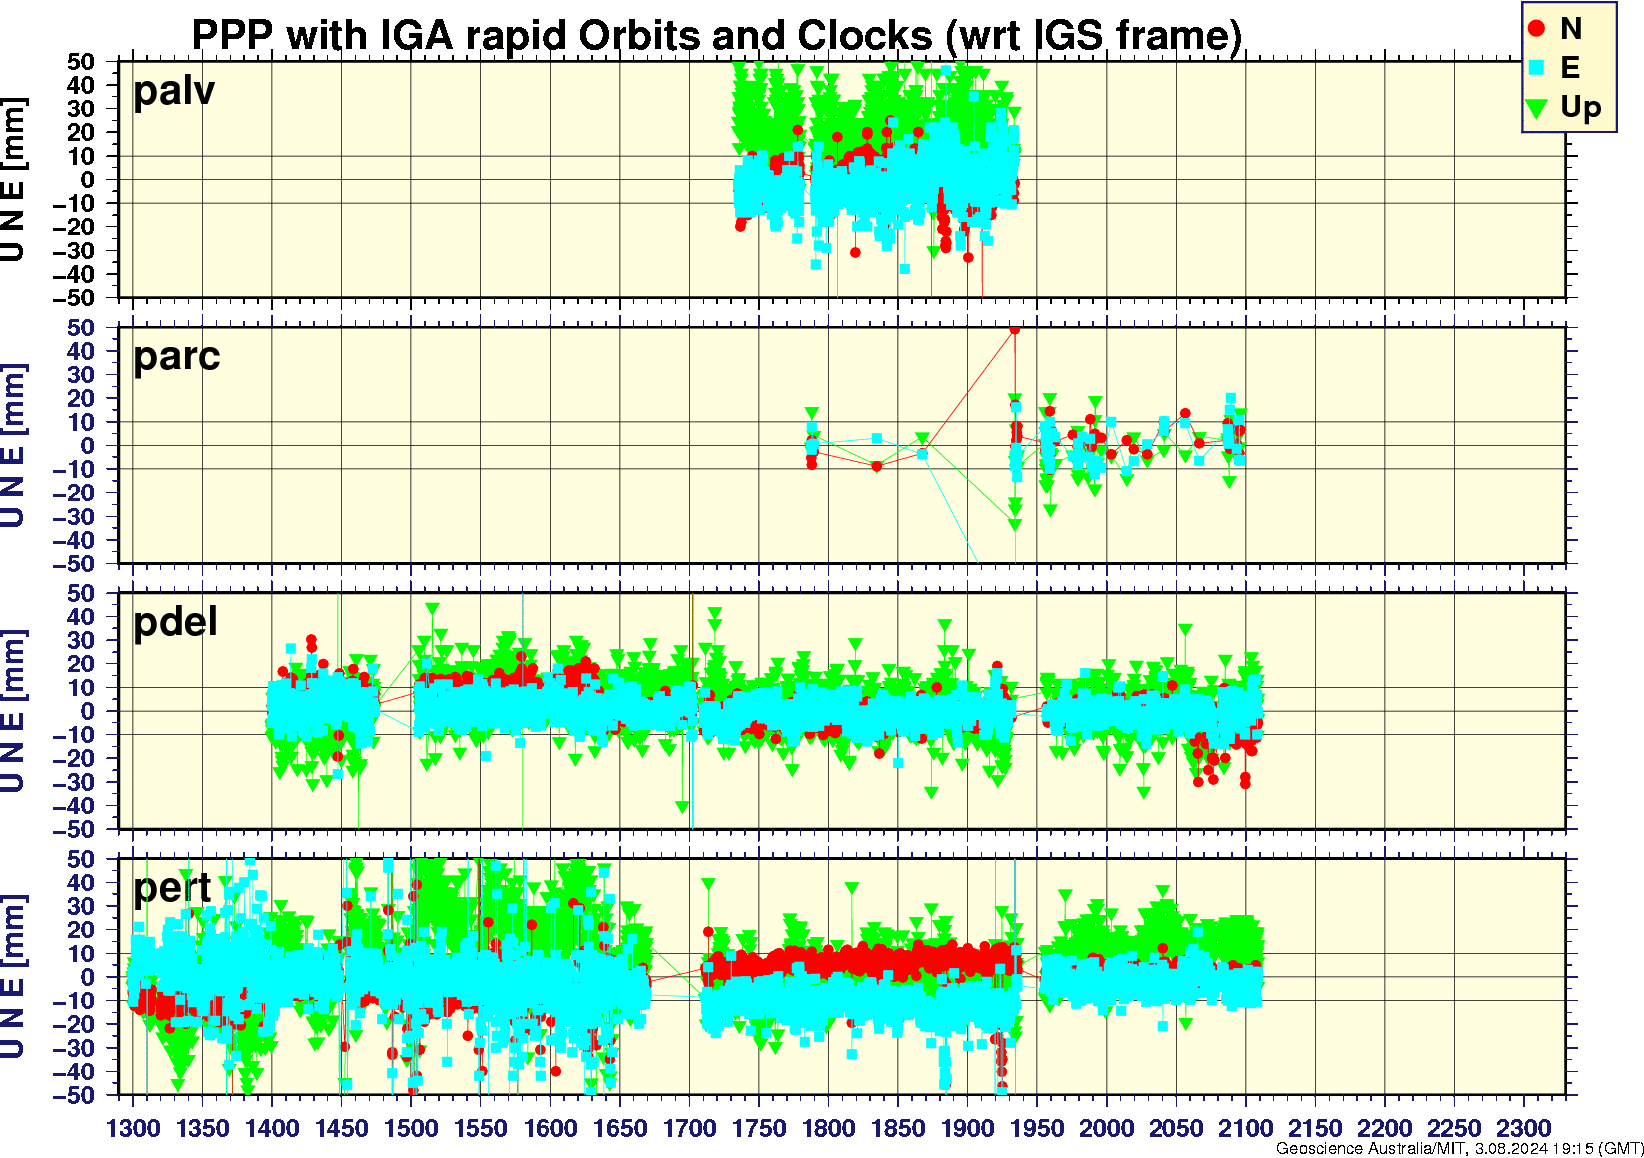Click the y-axis label -50 on palv plot
The width and height of the screenshot is (1644, 1158).
[76, 298]
